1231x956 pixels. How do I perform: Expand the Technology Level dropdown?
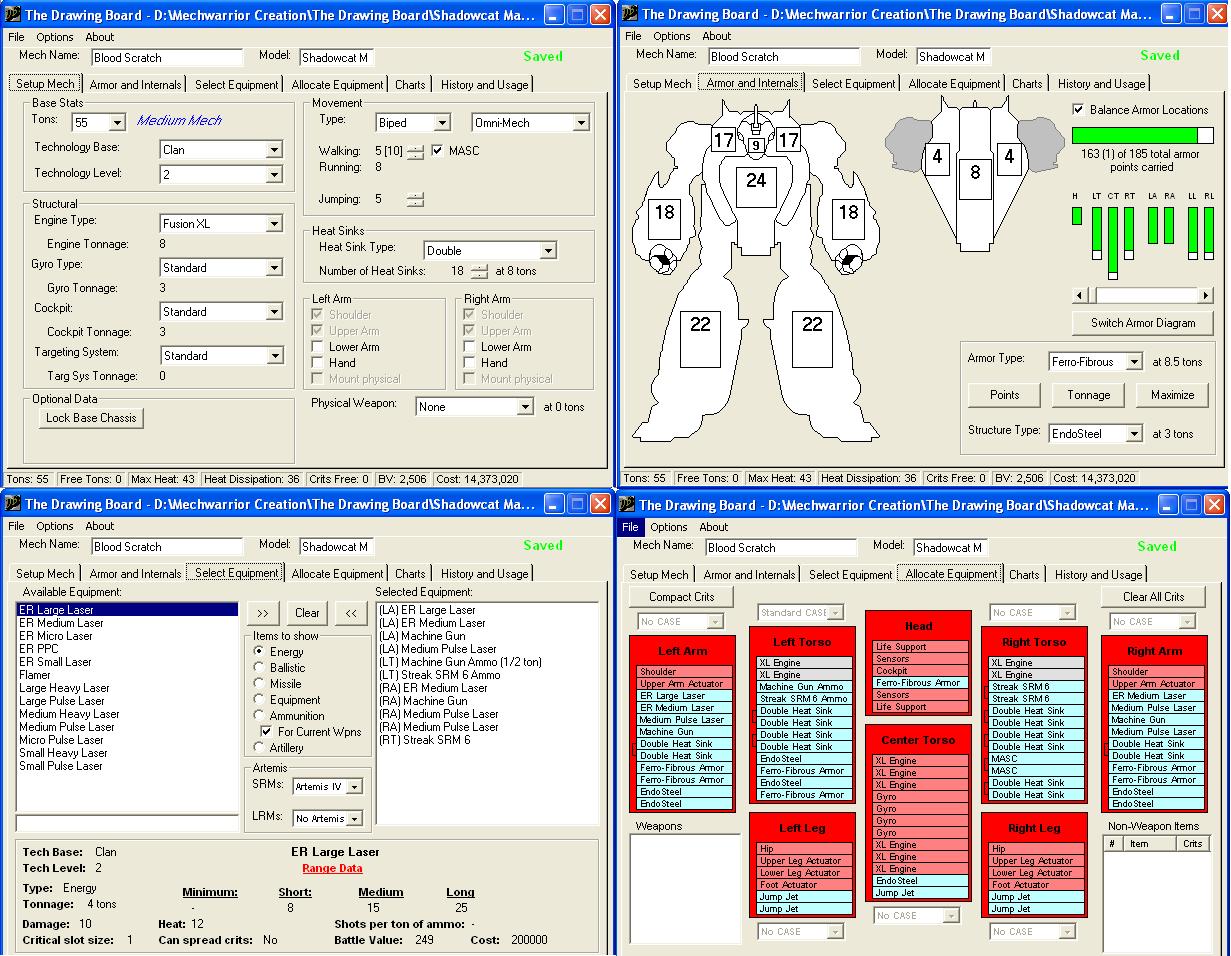274,175
